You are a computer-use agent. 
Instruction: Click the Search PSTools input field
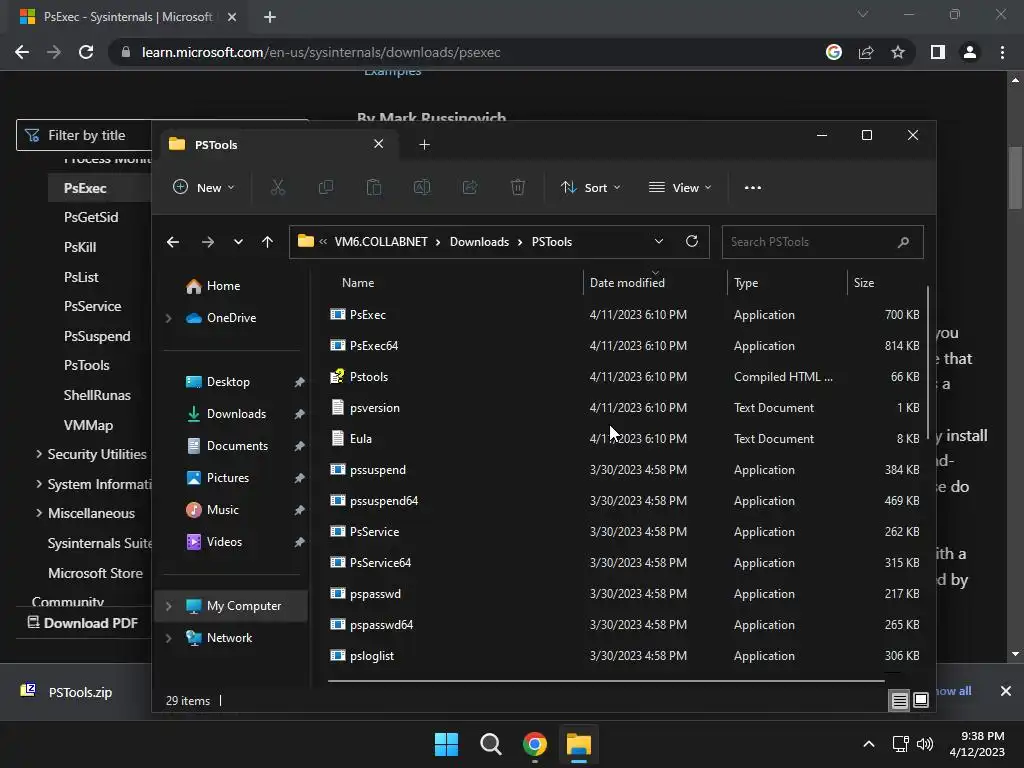[x=822, y=242]
